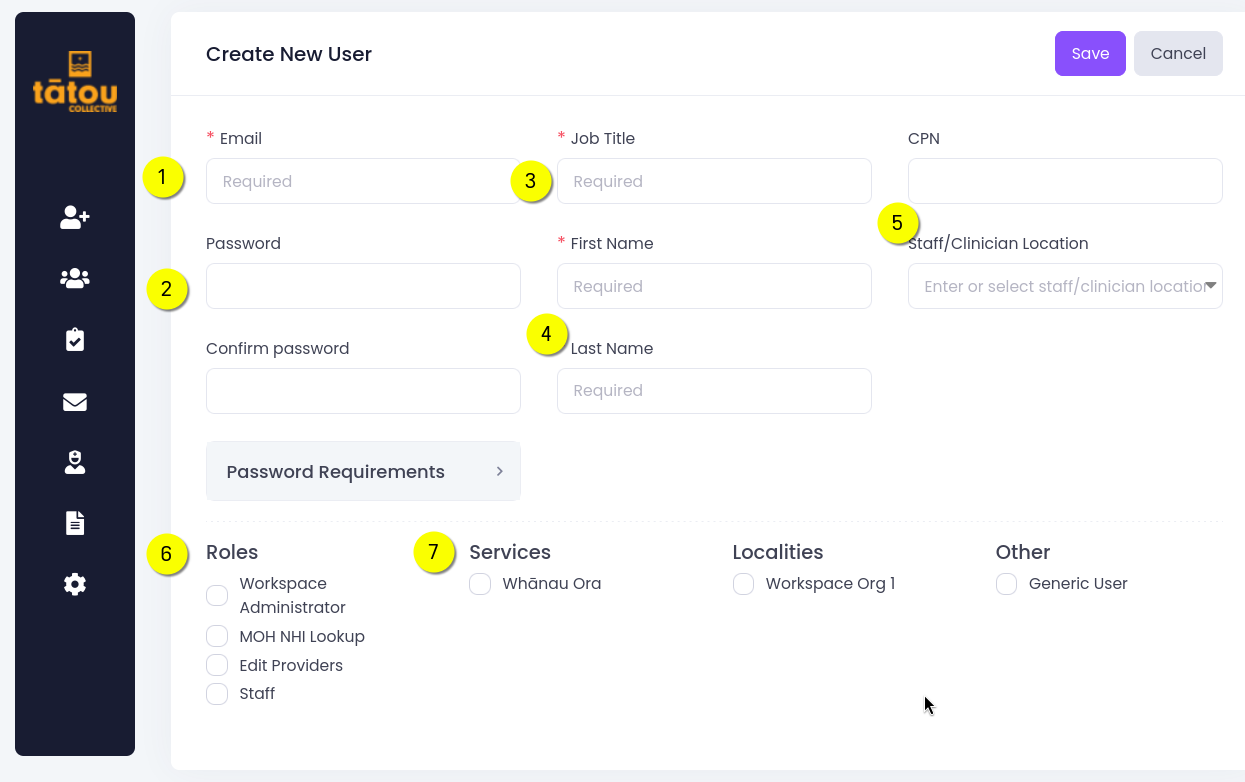Select the Confirm password field
Image resolution: width=1245 pixels, height=782 pixels.
pyautogui.click(x=363, y=391)
